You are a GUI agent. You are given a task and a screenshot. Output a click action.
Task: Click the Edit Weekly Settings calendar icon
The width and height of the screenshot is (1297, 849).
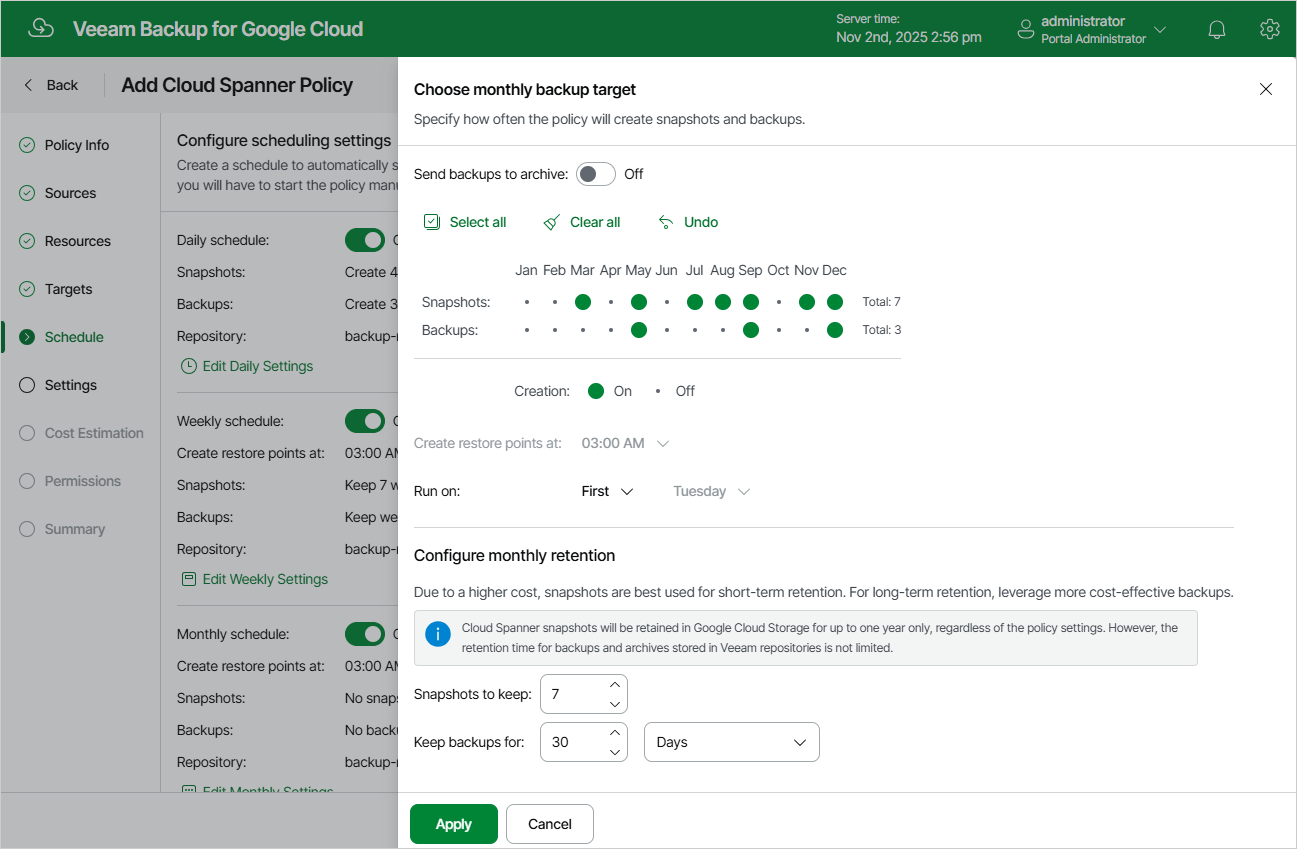(189, 579)
